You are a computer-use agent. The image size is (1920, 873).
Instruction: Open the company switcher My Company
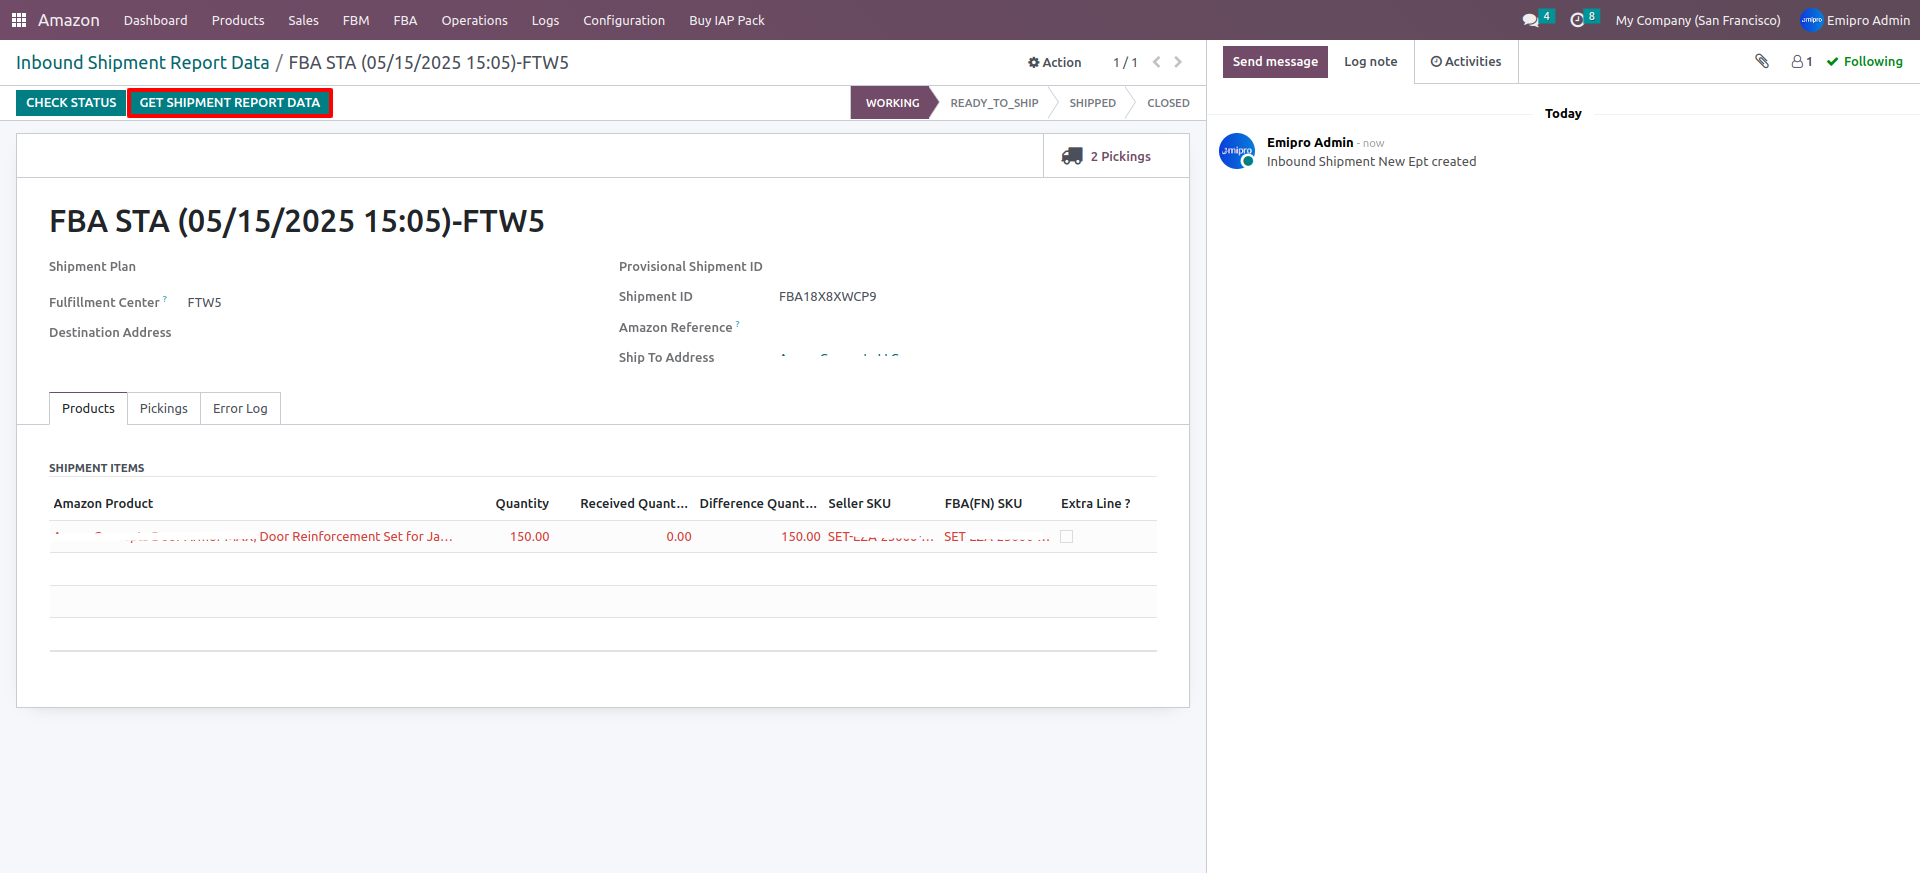1697,20
